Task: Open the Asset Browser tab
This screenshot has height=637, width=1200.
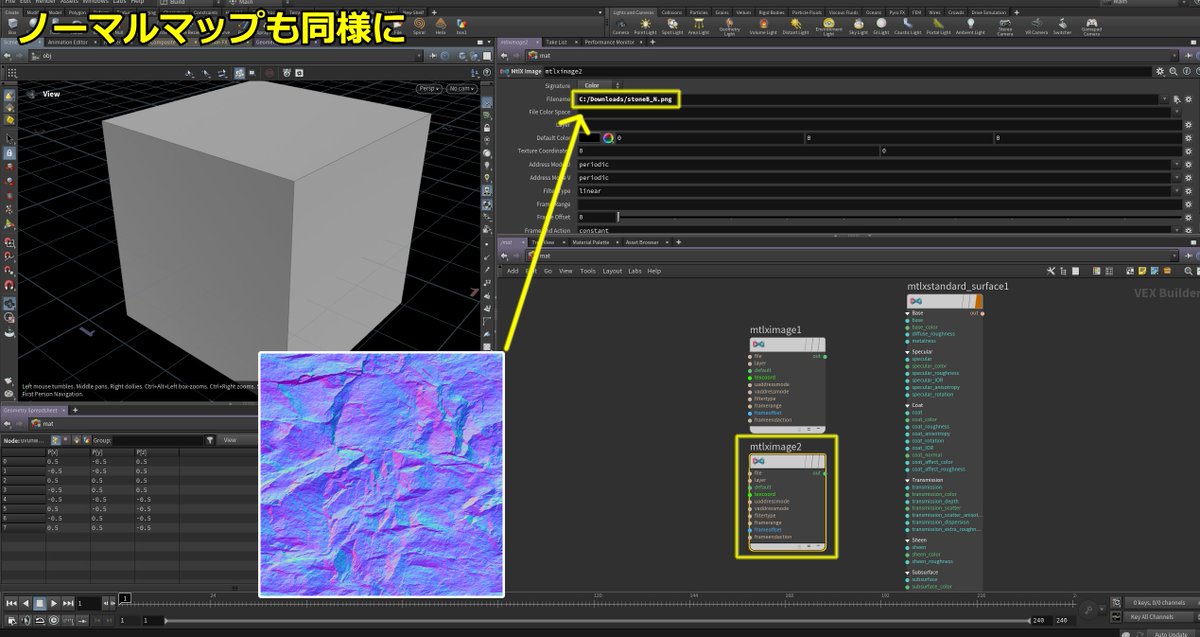Action: click(642, 242)
